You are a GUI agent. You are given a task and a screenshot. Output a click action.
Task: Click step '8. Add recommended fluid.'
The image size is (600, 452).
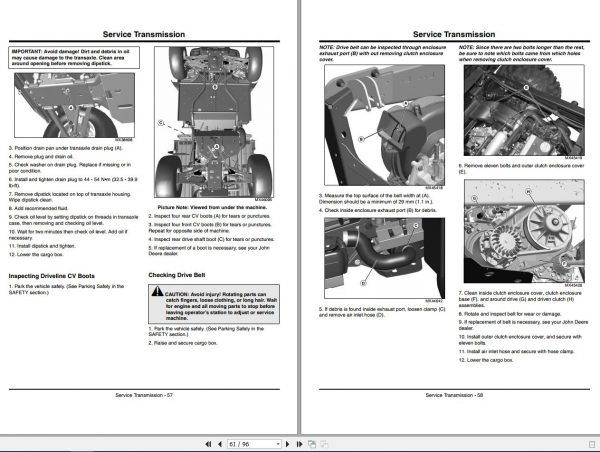point(38,208)
